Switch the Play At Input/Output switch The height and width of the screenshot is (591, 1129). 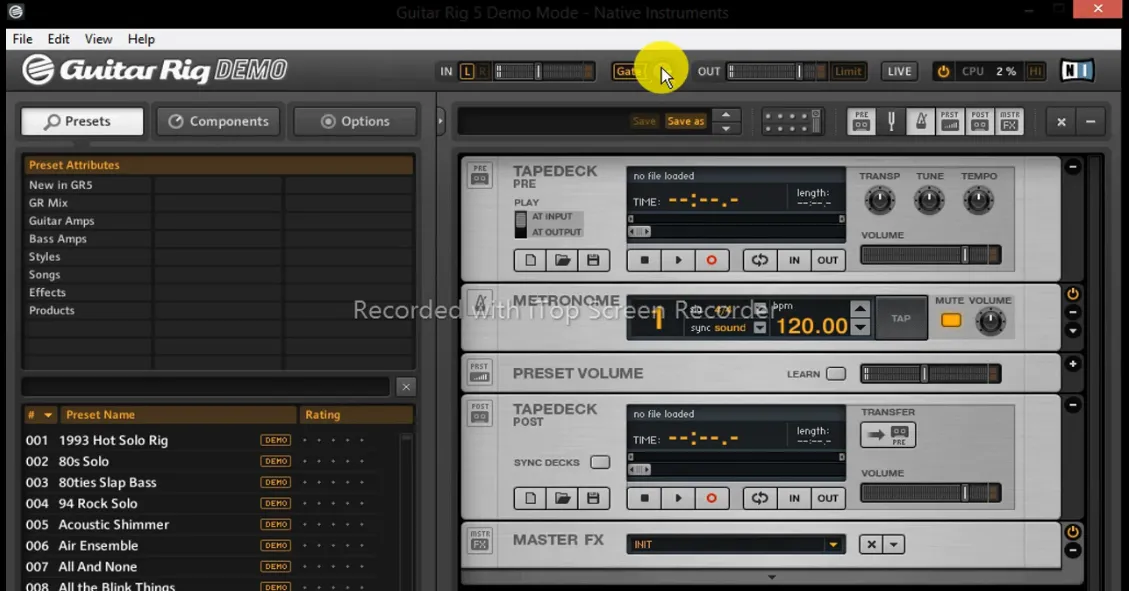[x=521, y=225]
